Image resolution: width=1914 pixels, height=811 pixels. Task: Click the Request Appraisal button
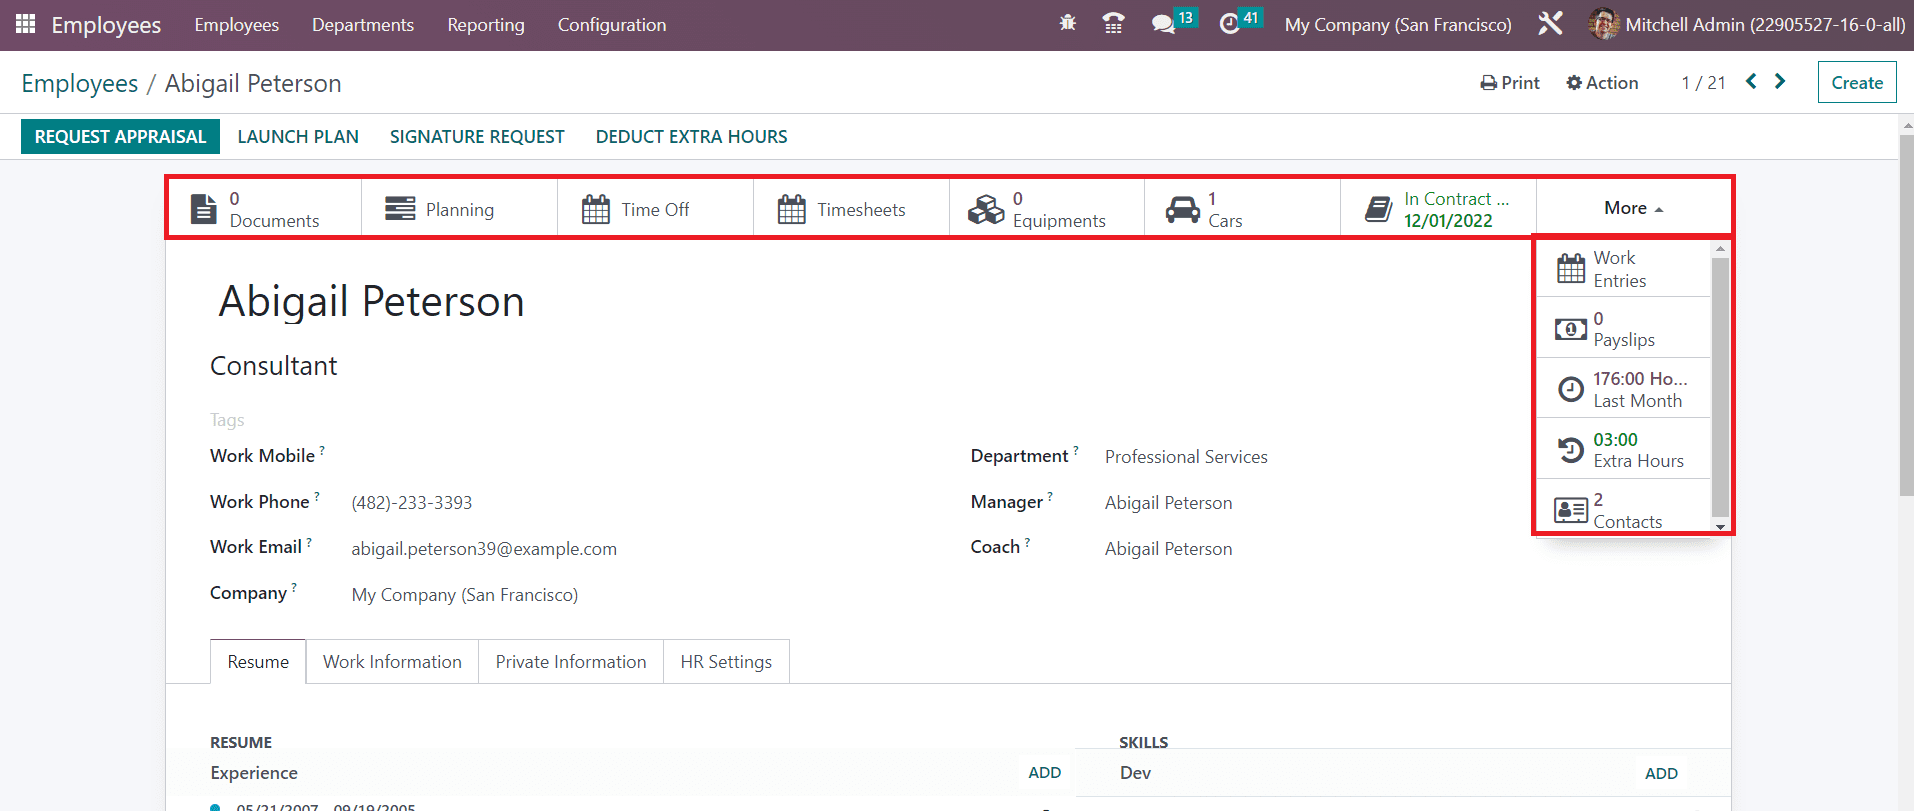(120, 137)
